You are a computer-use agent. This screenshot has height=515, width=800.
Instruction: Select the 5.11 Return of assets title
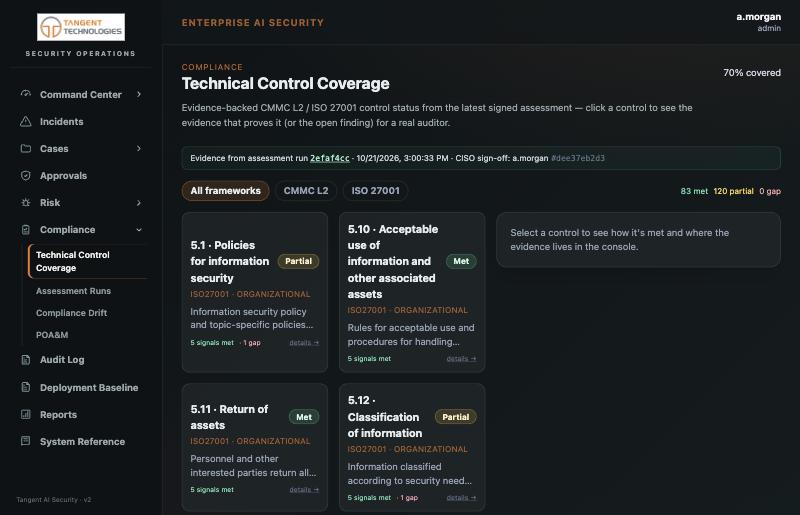tap(229, 417)
